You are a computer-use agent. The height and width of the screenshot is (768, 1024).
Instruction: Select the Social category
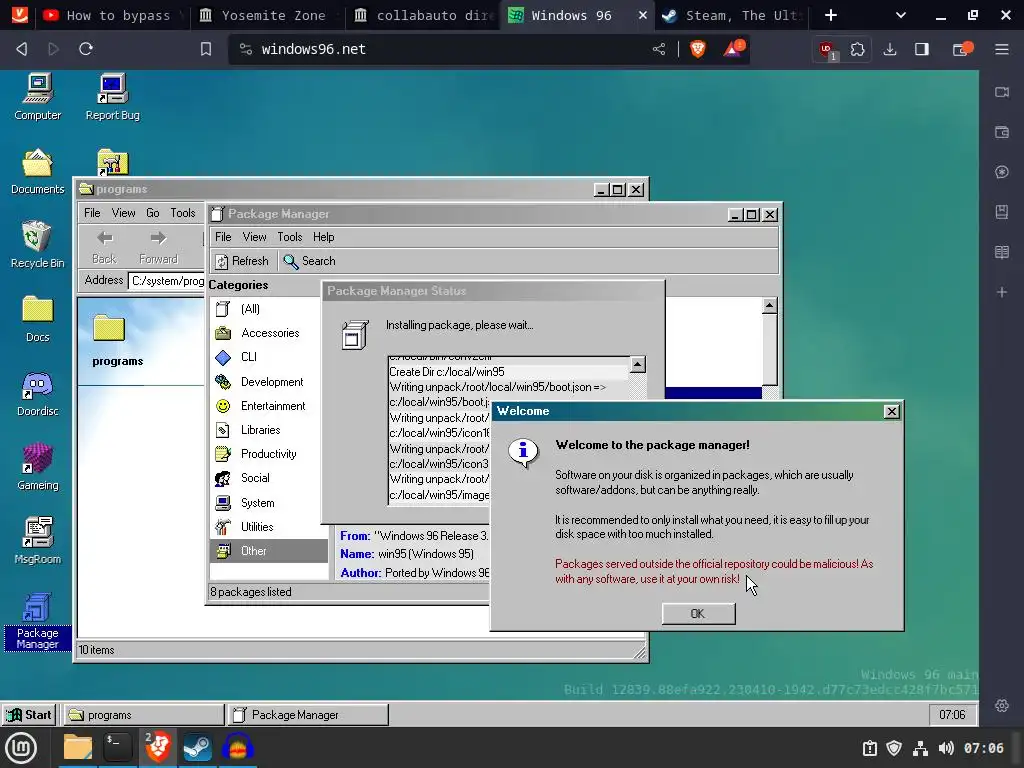[269, 478]
